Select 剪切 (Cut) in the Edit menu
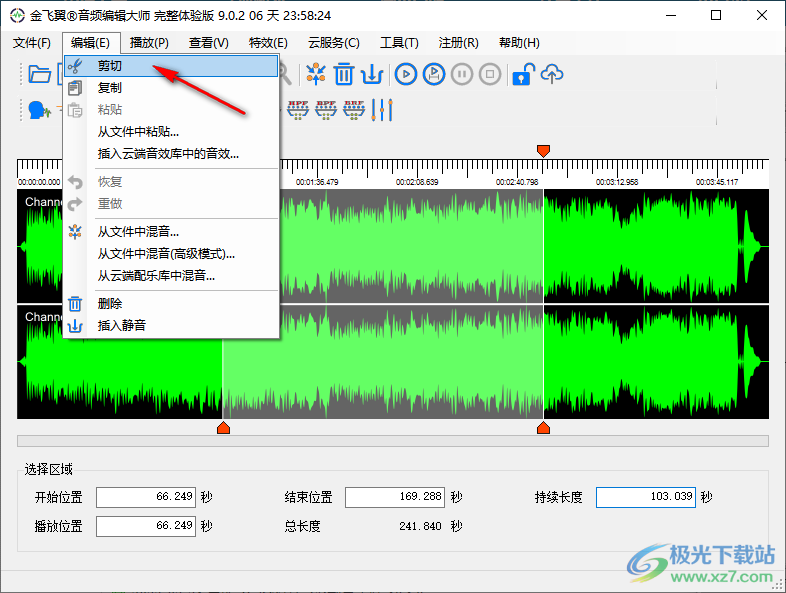Screen dimensions: 786x593 click(x=171, y=66)
